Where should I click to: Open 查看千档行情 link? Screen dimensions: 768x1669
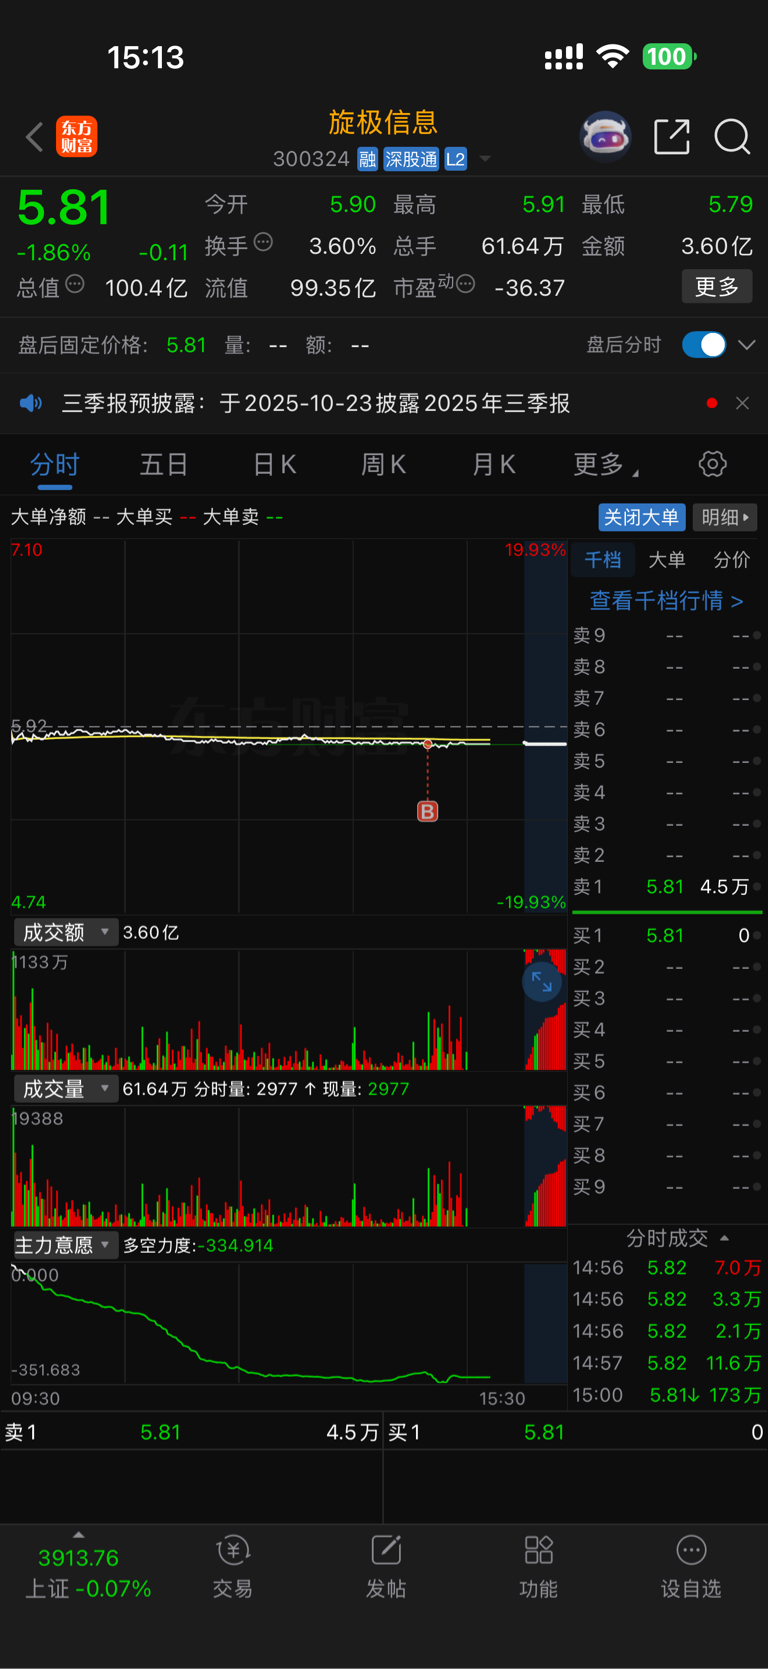click(666, 600)
